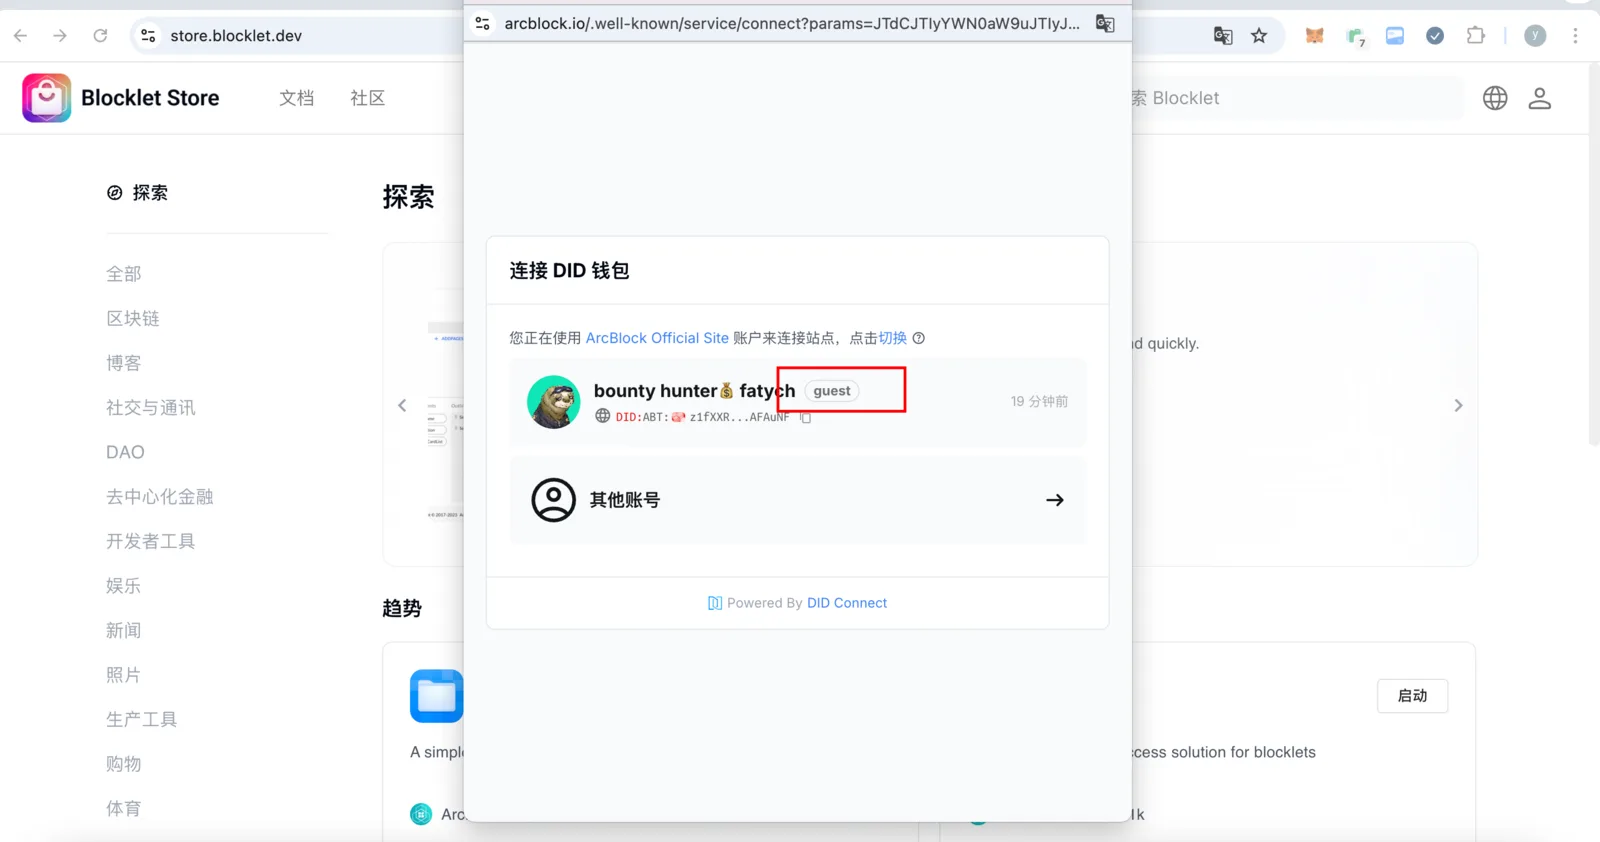The height and width of the screenshot is (842, 1600).
Task: Open the 文档 menu item
Action: click(296, 98)
